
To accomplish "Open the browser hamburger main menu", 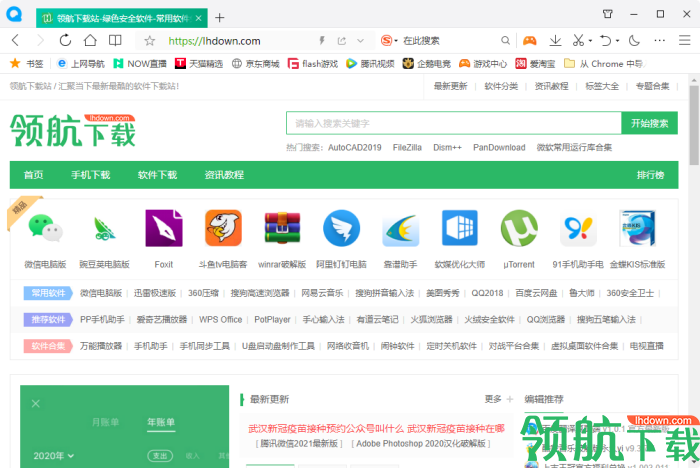I will pyautogui.click(x=684, y=41).
